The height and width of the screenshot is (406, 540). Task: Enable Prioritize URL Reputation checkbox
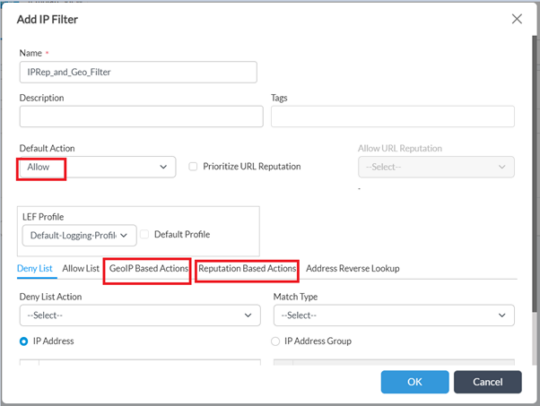pyautogui.click(x=193, y=167)
